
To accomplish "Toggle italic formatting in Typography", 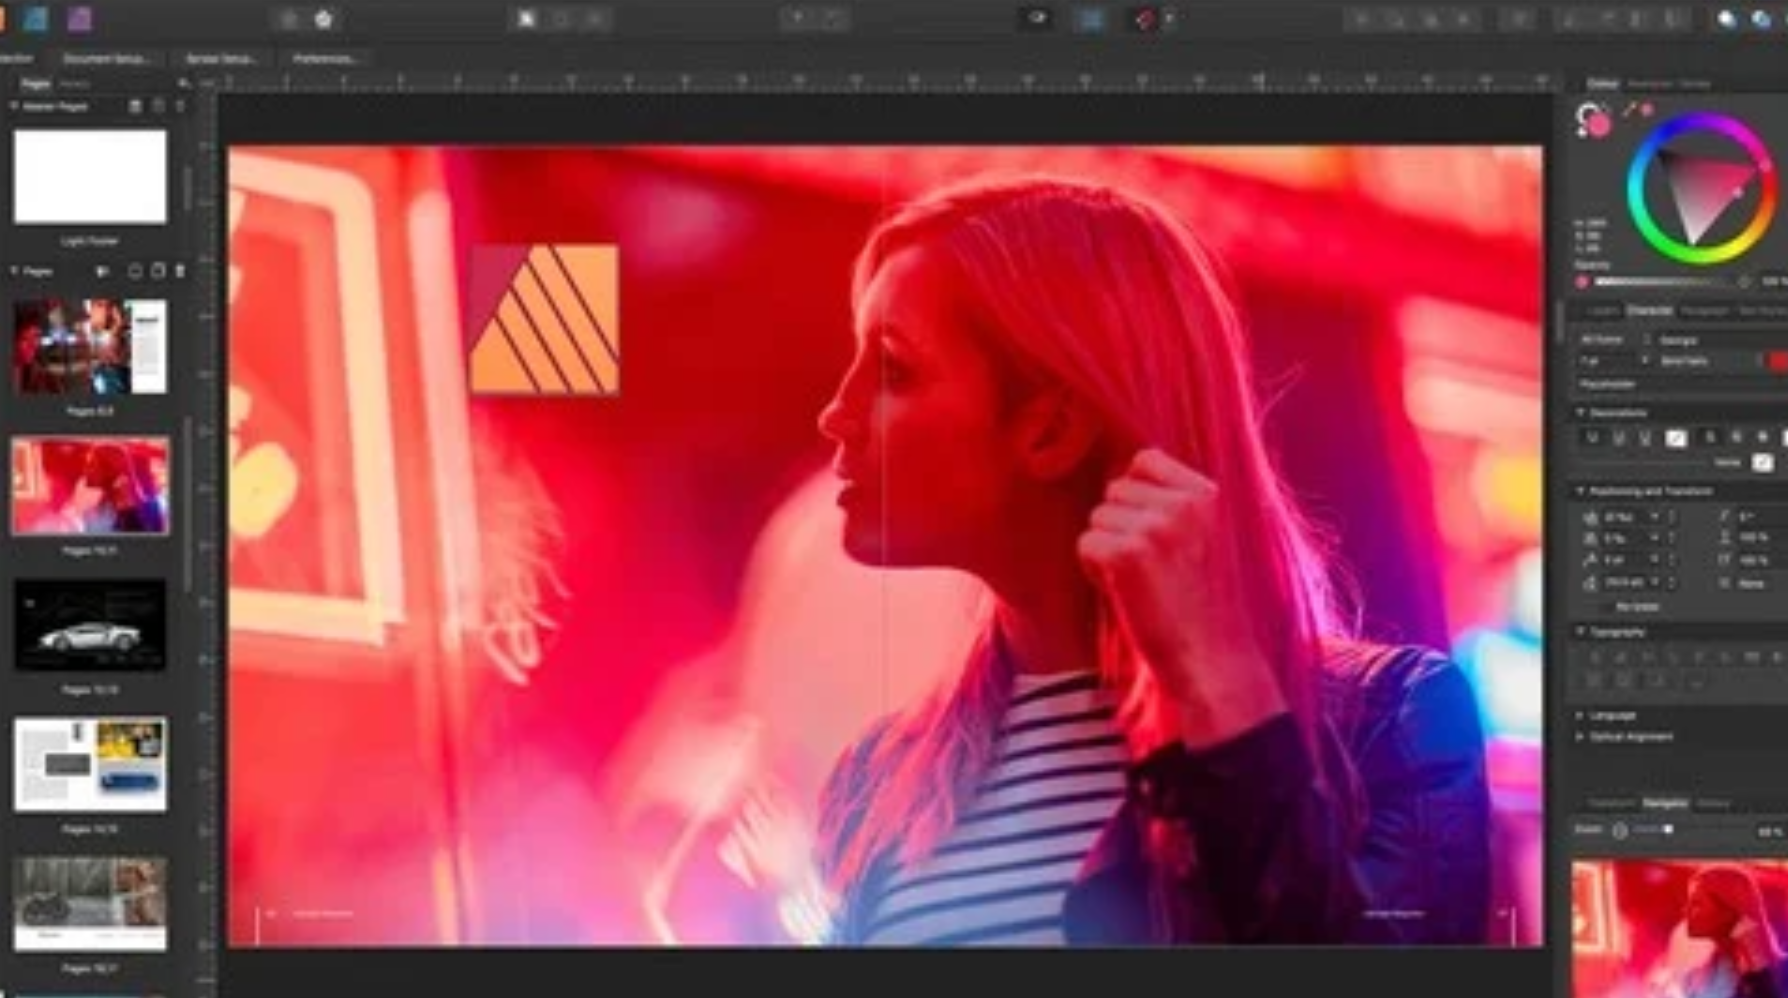I will point(1620,656).
